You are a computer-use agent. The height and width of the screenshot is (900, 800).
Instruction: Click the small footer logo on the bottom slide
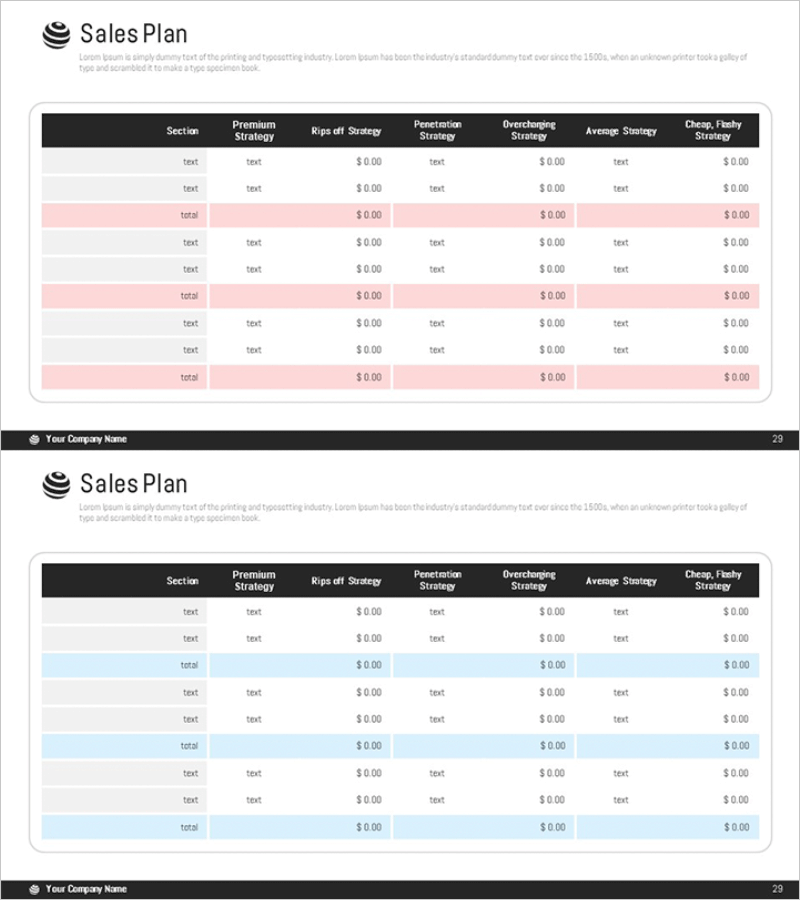click(35, 889)
